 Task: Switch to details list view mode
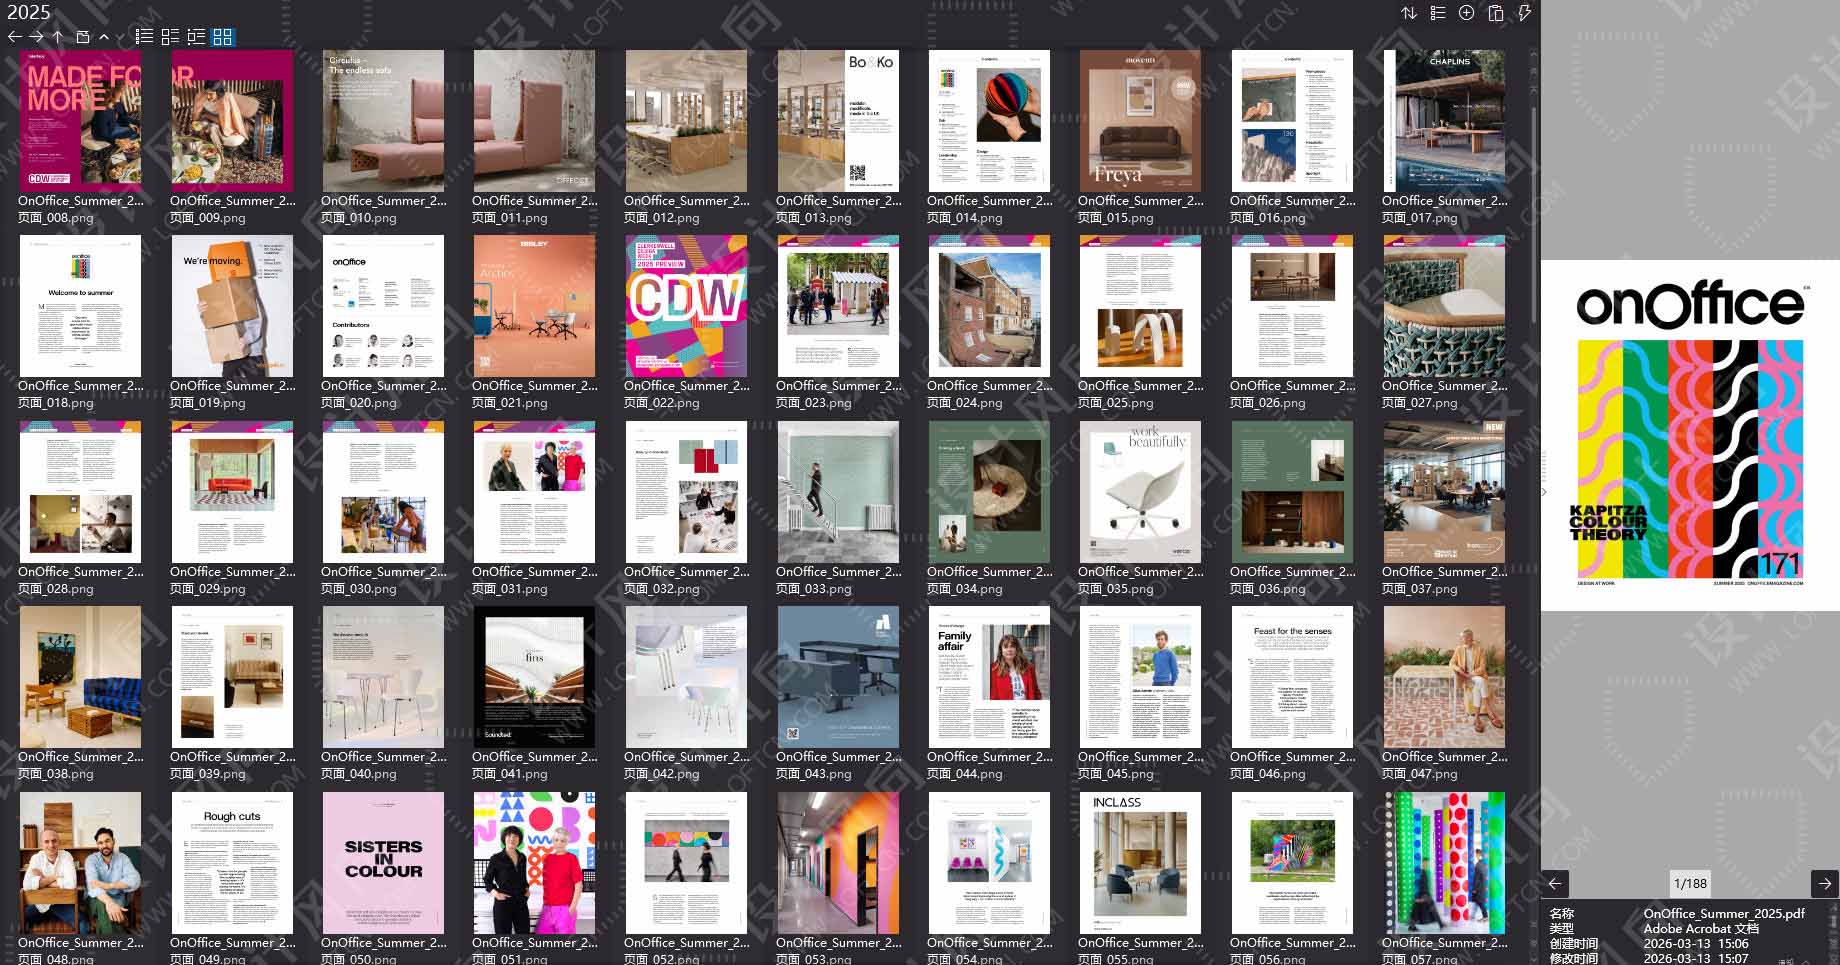(x=145, y=37)
